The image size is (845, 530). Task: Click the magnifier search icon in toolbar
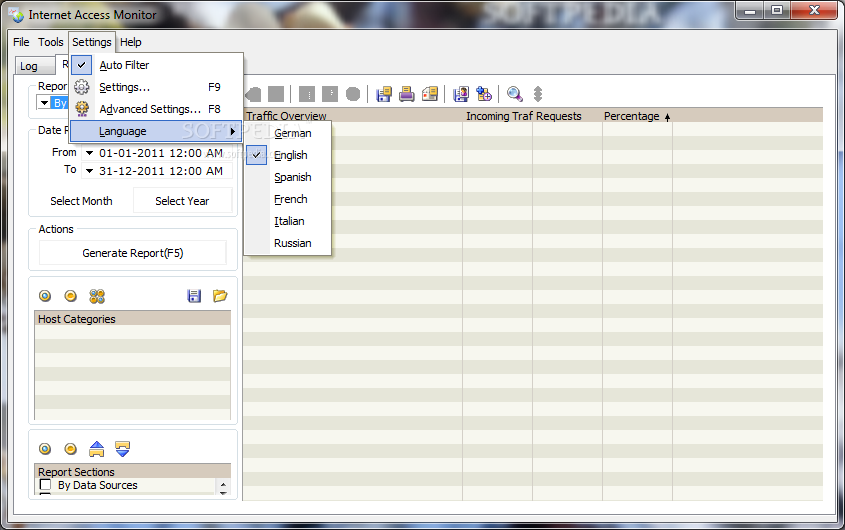tap(515, 94)
